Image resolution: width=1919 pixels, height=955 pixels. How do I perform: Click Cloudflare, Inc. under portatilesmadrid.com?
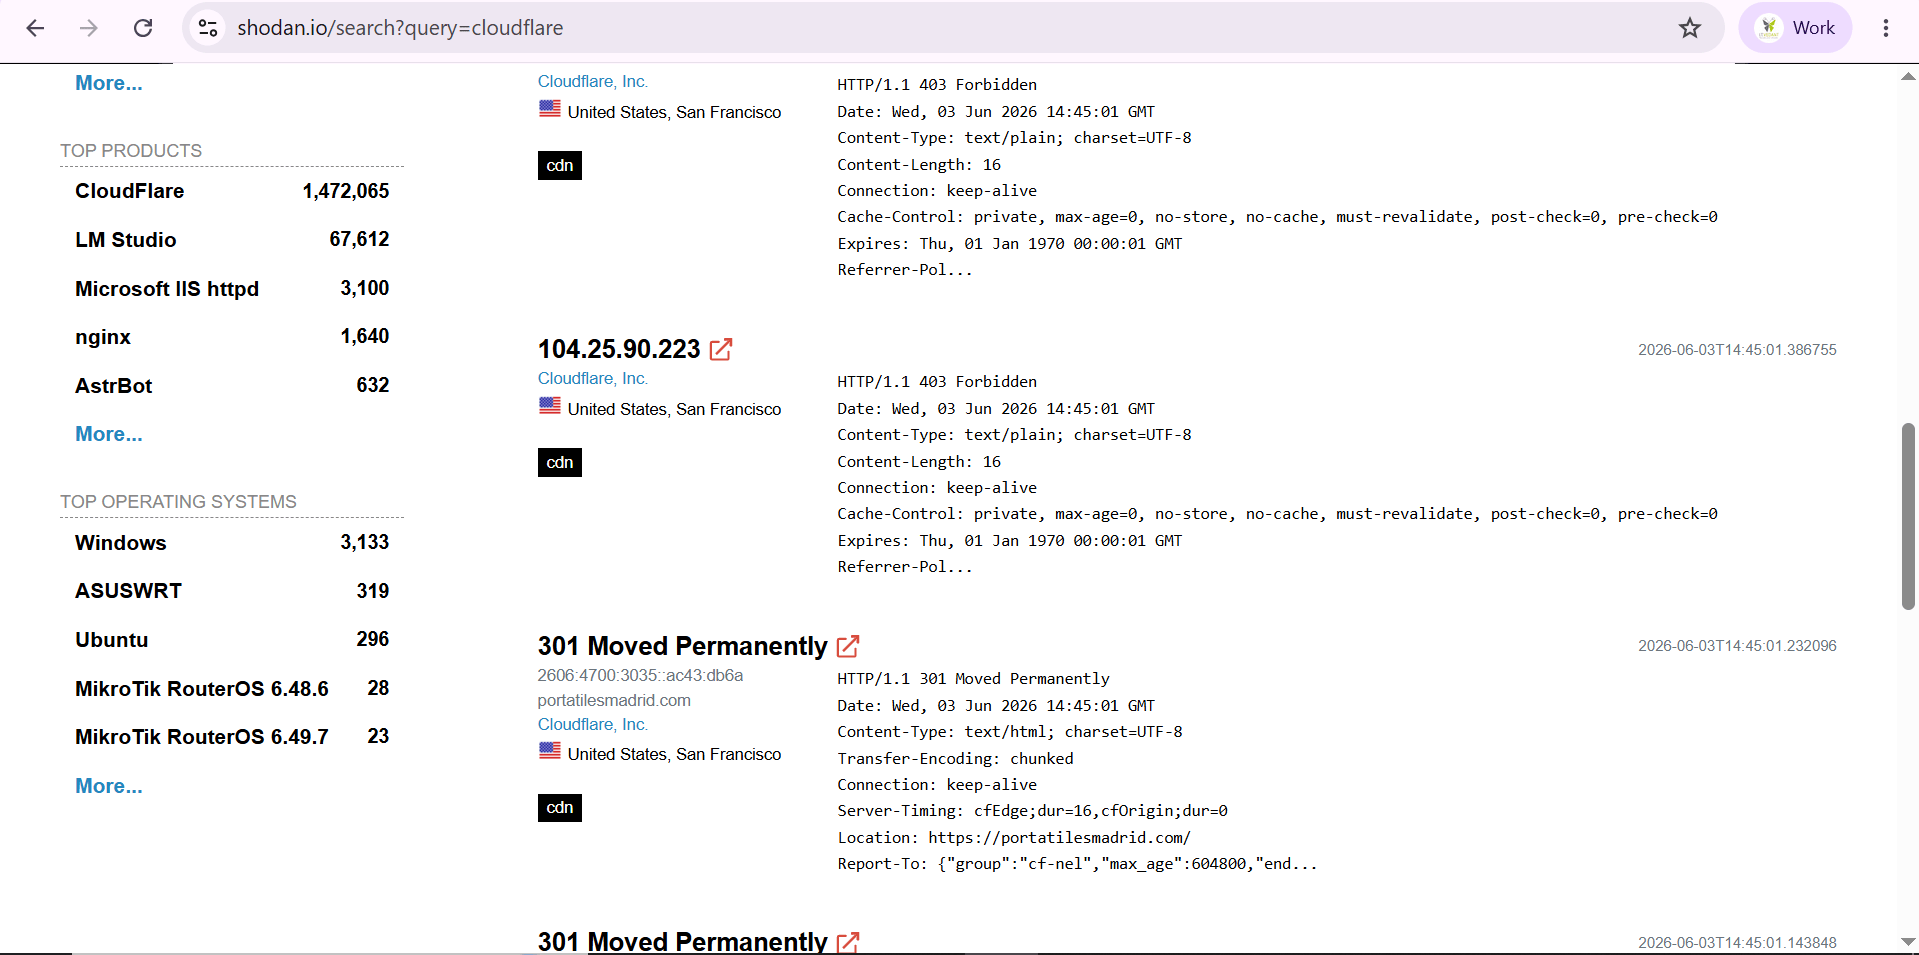pos(593,724)
